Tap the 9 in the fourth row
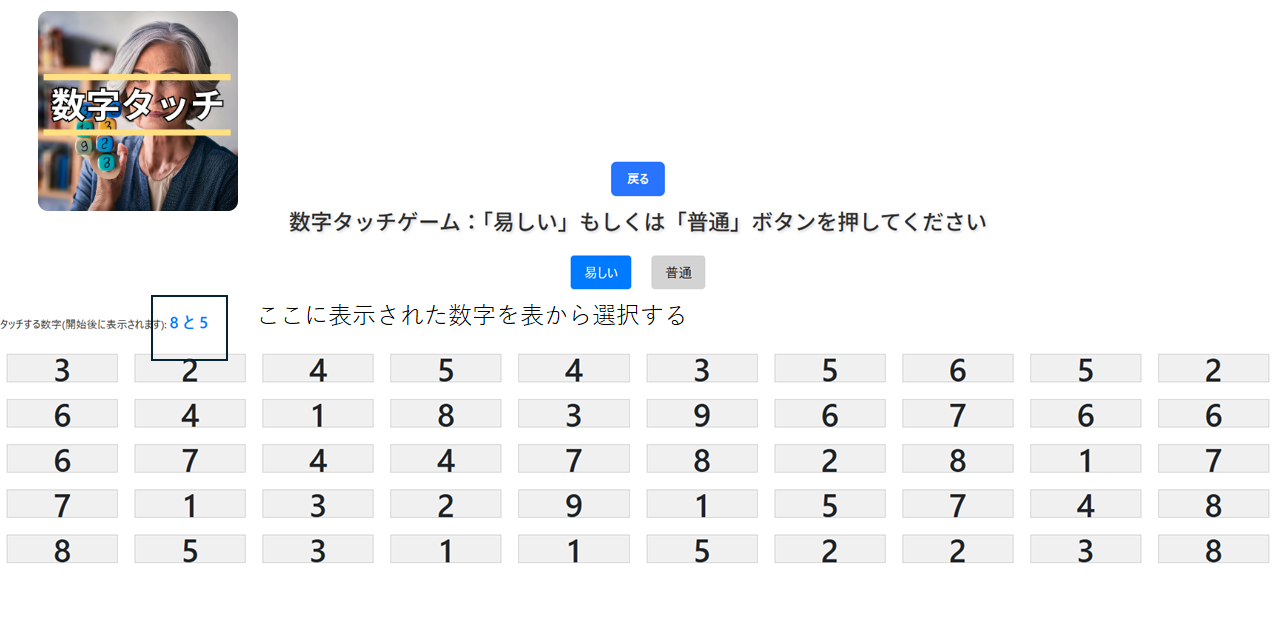Viewport: 1280px width, 623px height. [x=573, y=504]
